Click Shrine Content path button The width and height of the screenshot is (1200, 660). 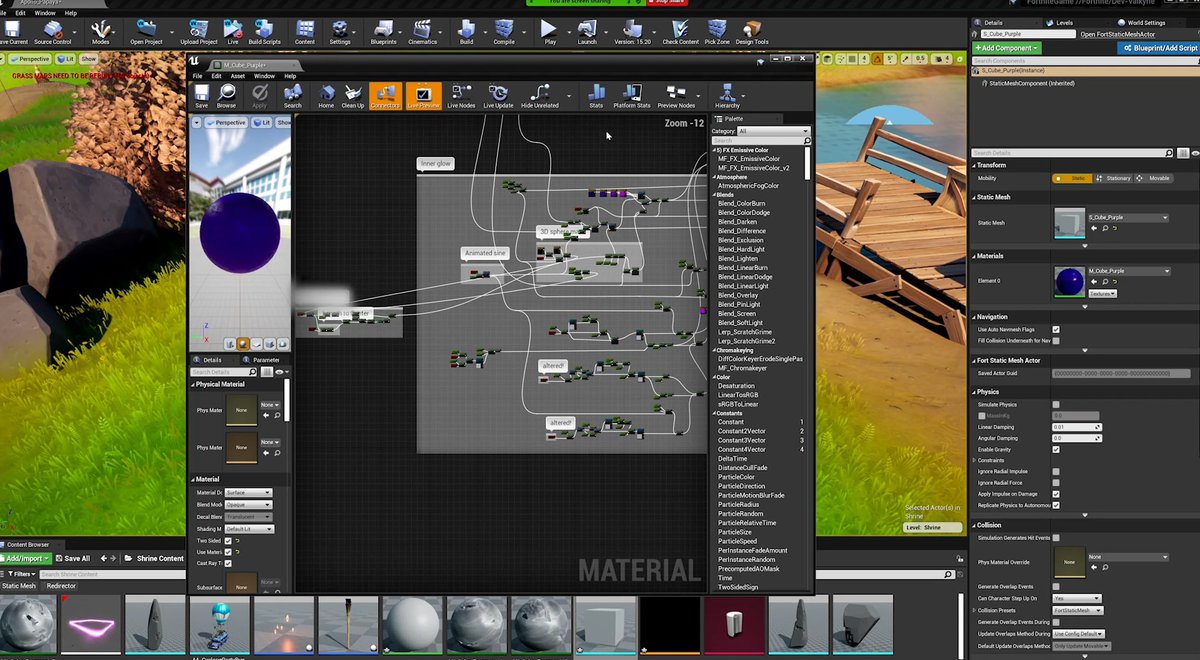pos(160,558)
